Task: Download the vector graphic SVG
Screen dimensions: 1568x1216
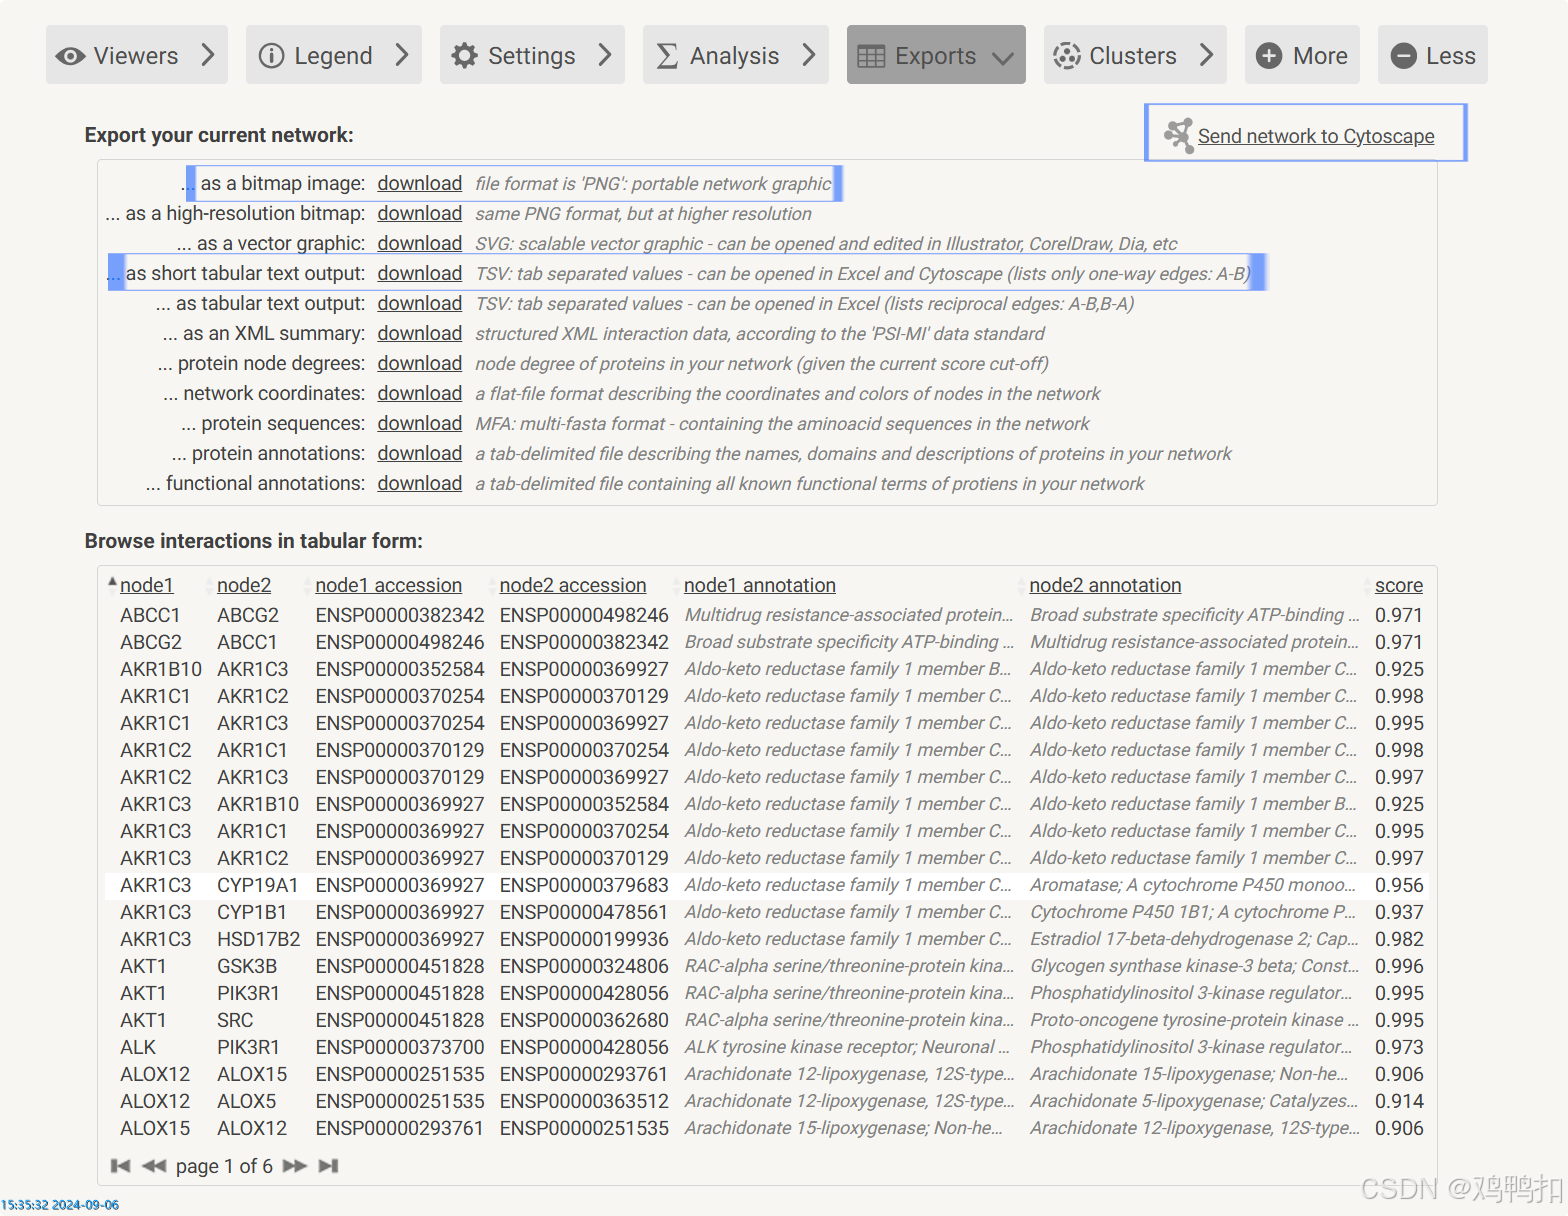Action: pyautogui.click(x=420, y=244)
